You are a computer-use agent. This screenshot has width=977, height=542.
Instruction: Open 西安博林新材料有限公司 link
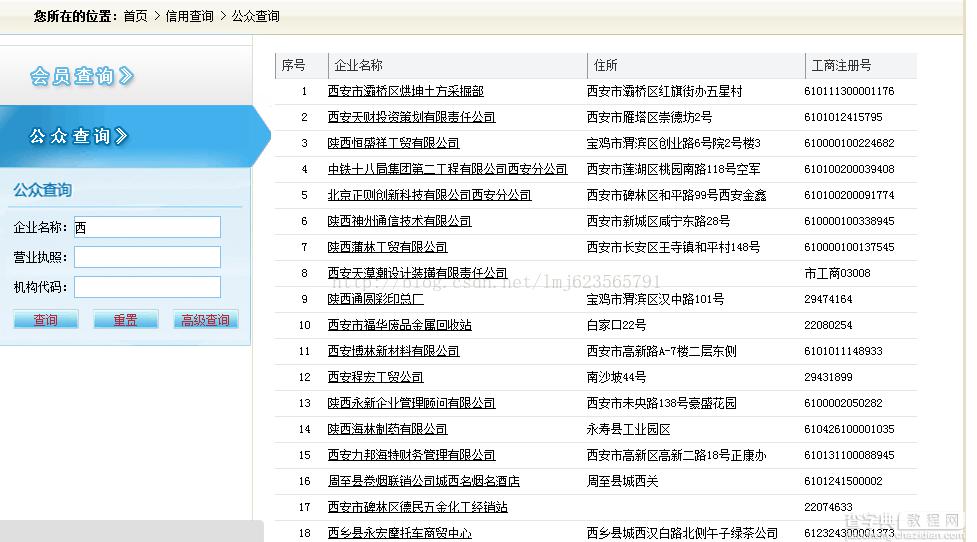point(393,351)
